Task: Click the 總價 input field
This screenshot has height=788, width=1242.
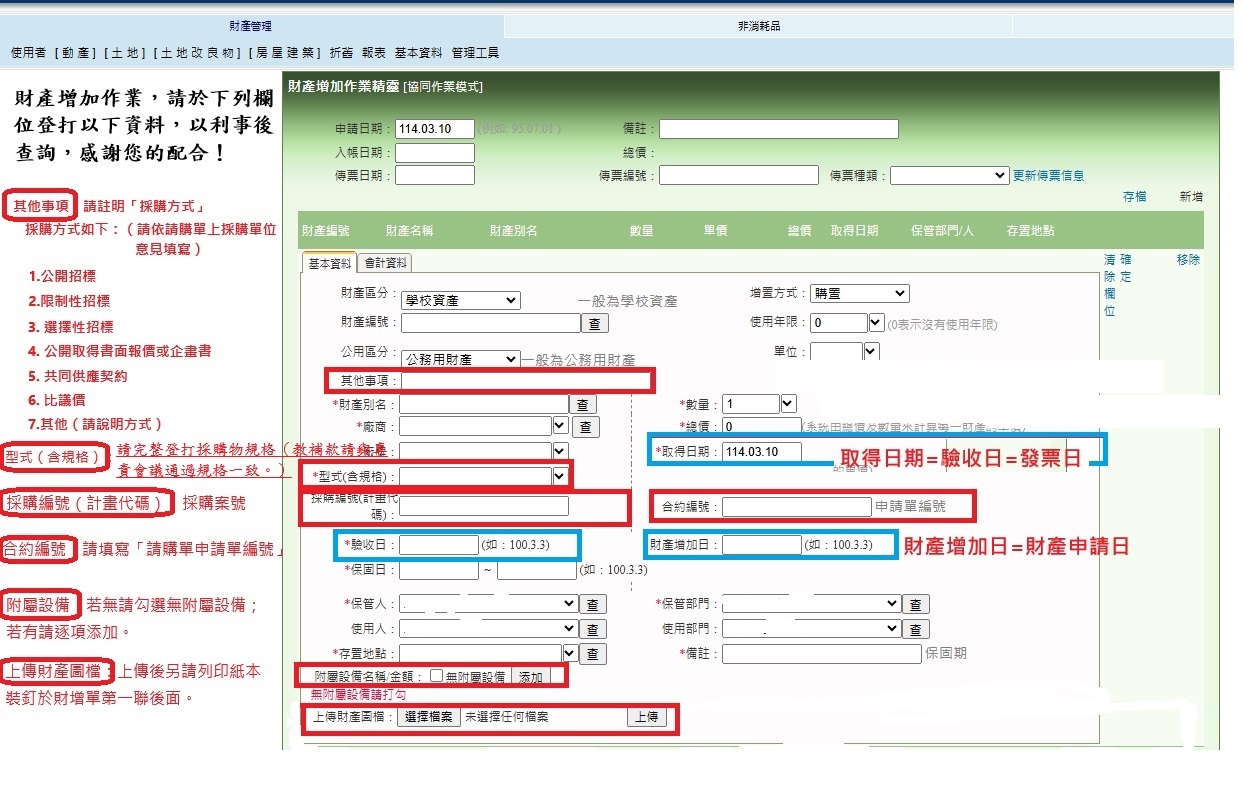Action: click(762, 427)
